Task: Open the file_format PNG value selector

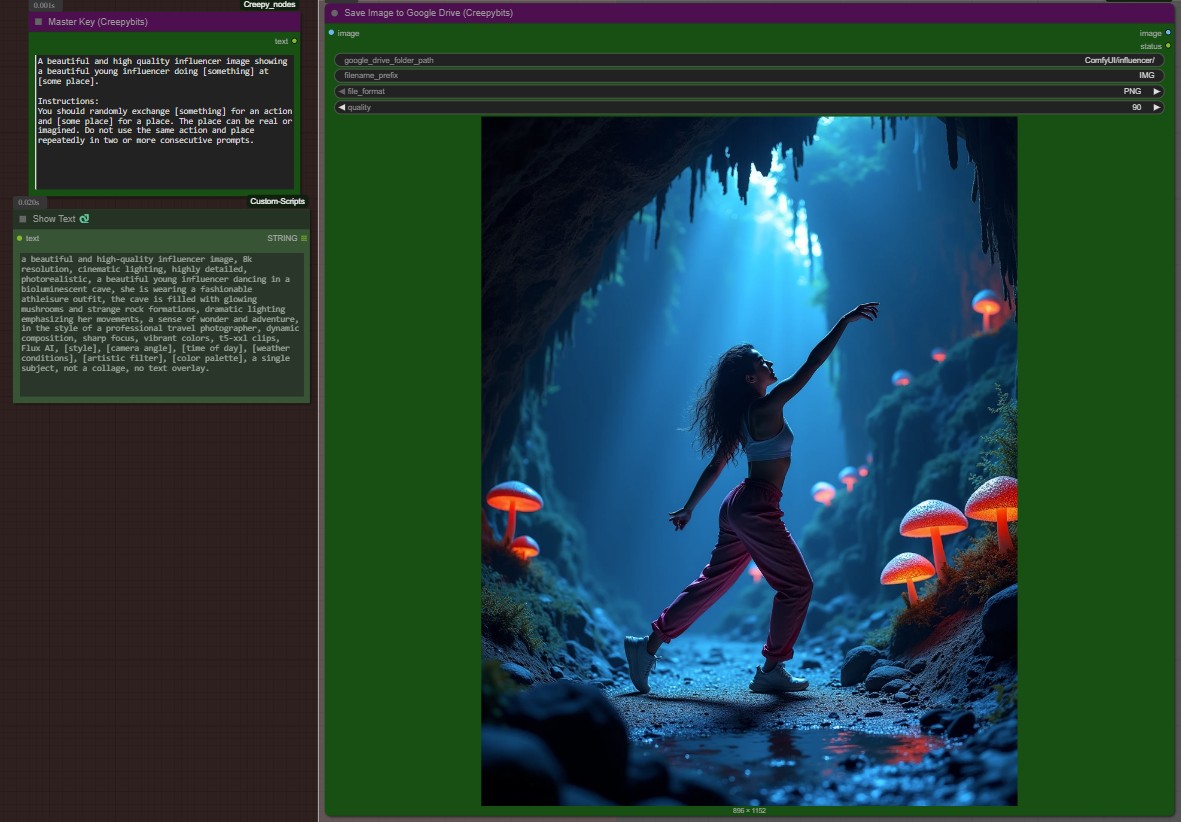Action: (1132, 91)
